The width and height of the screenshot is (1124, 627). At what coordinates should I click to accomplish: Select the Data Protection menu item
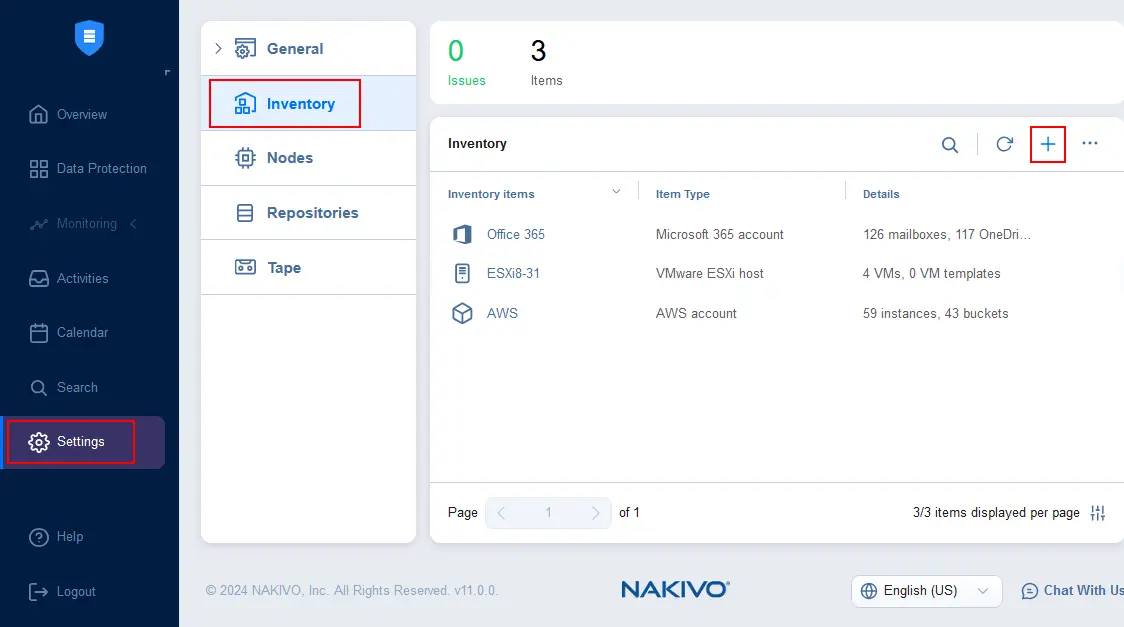[x=101, y=169]
